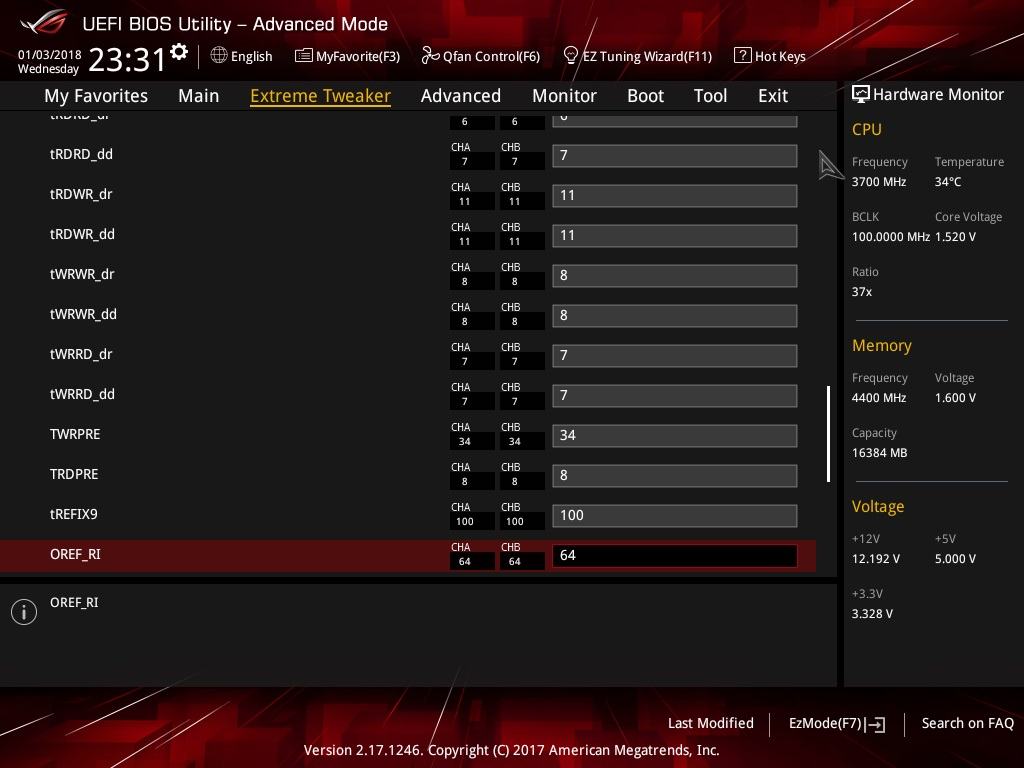Click the CHB value 34 for TWRPRE
Viewport: 1024px width, 768px height.
coord(515,441)
